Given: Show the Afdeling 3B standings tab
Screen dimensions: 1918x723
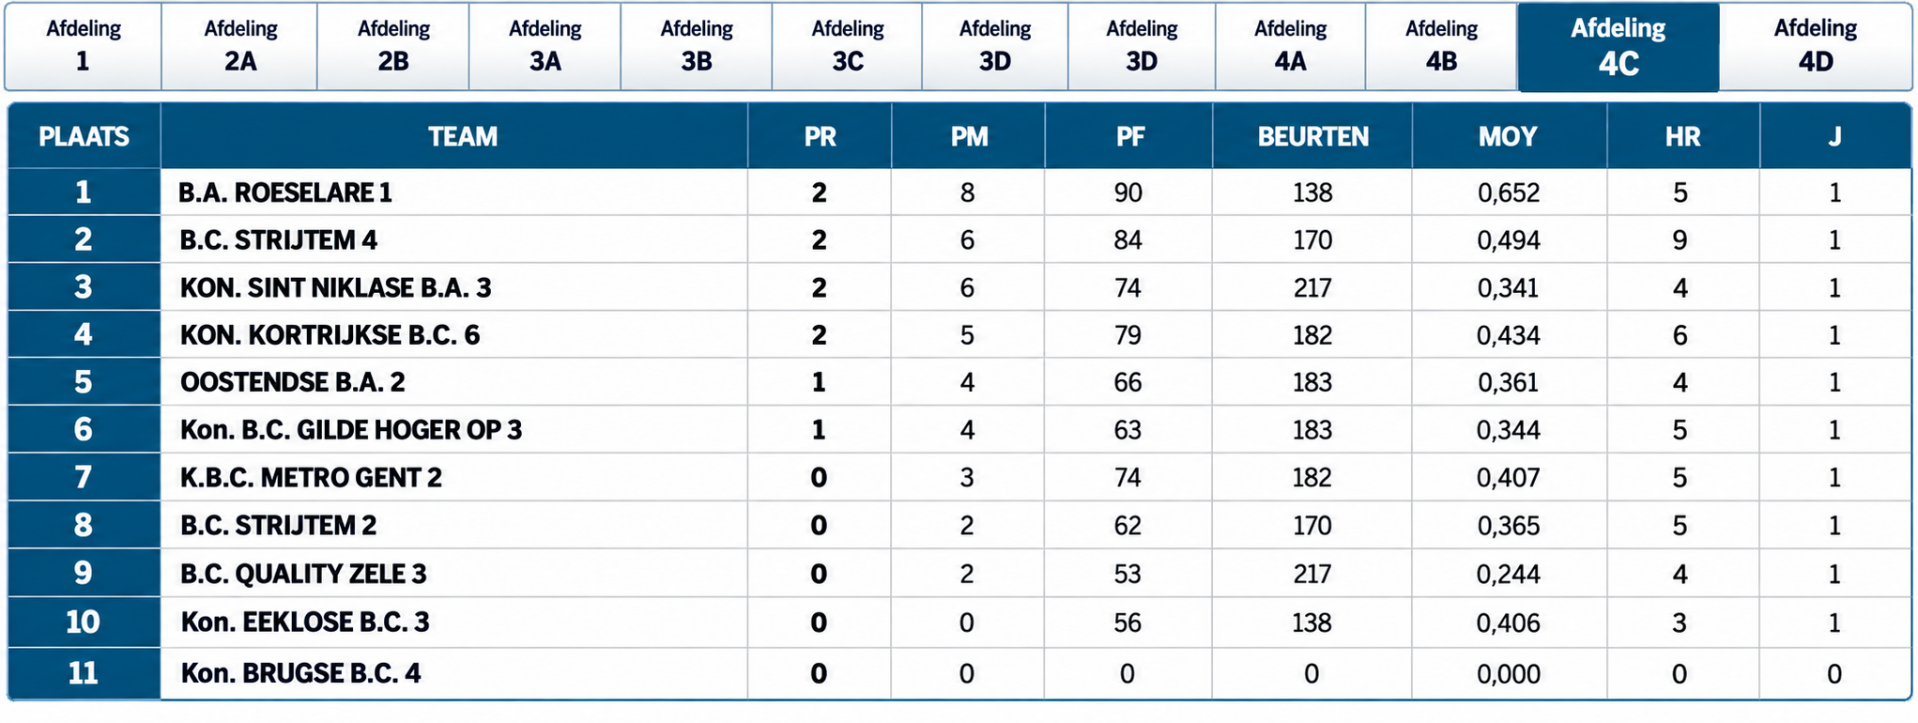Looking at the screenshot, I should 696,46.
